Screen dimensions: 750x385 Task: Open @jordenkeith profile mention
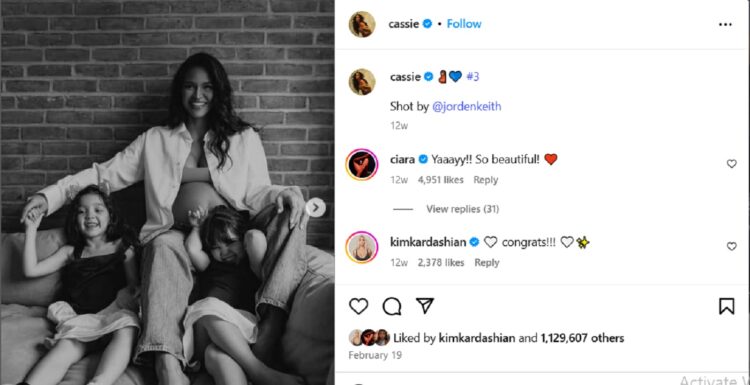(x=466, y=106)
